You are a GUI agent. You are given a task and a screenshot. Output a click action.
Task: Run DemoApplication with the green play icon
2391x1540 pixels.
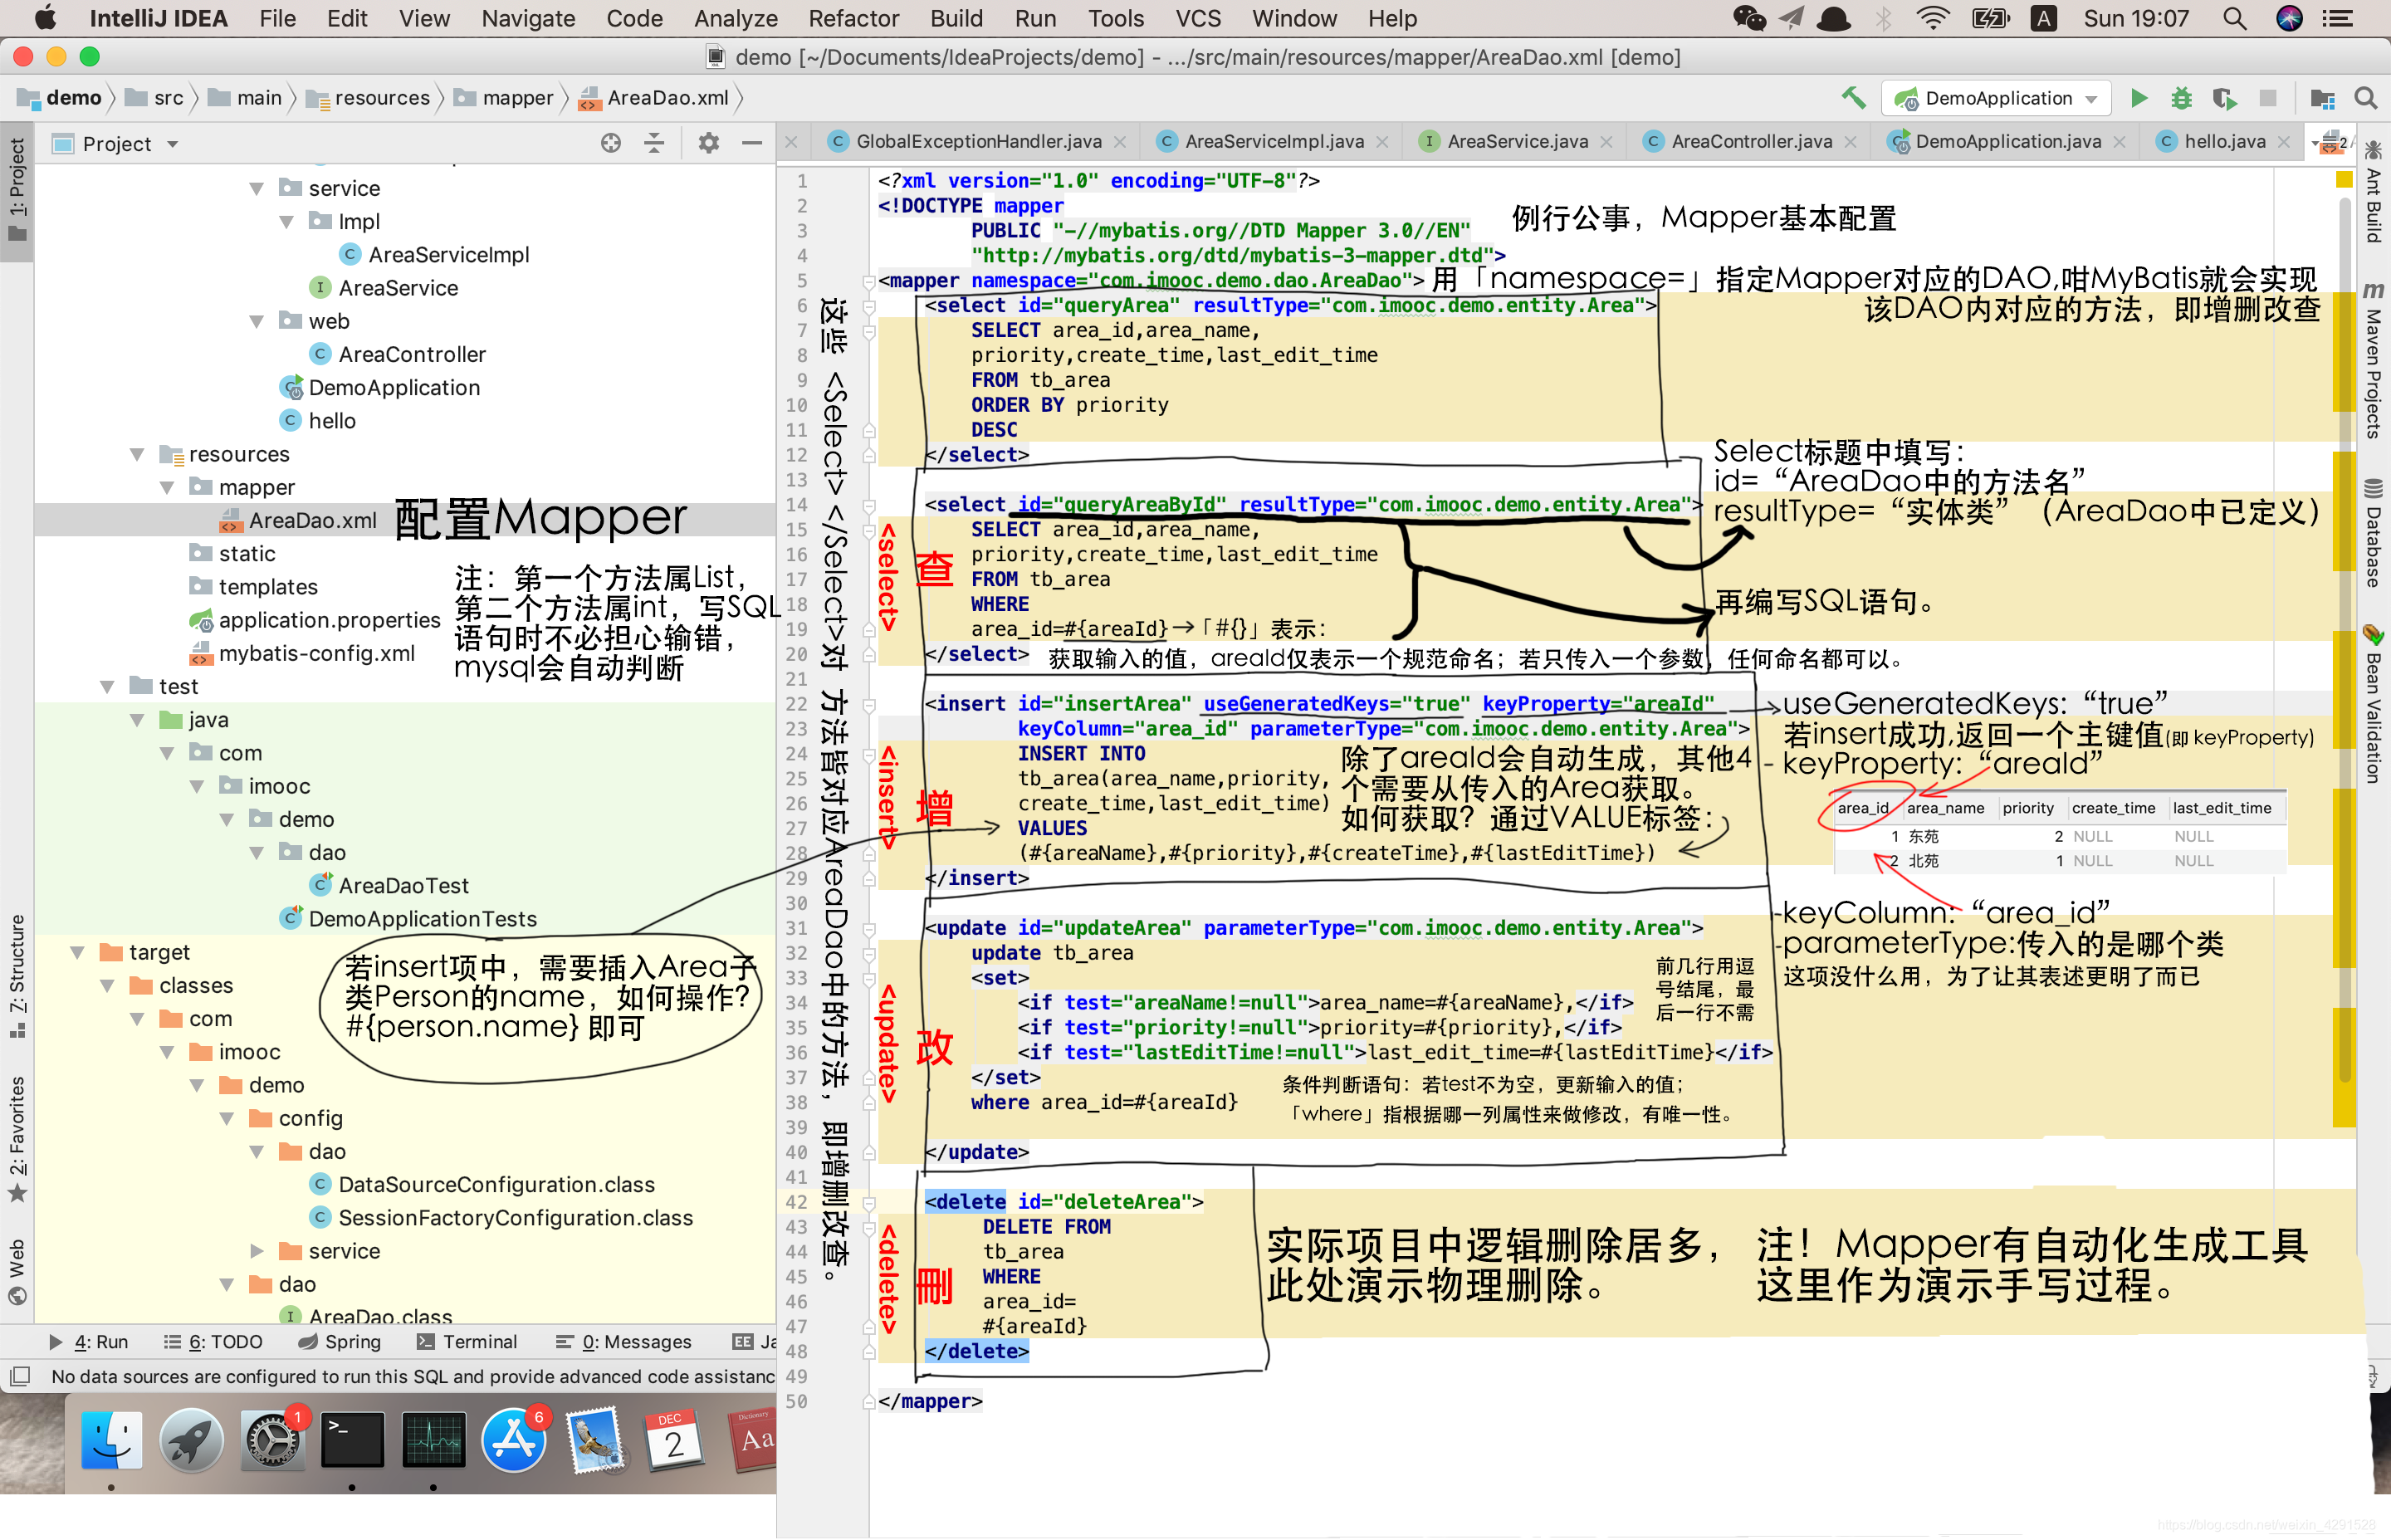coord(2138,98)
